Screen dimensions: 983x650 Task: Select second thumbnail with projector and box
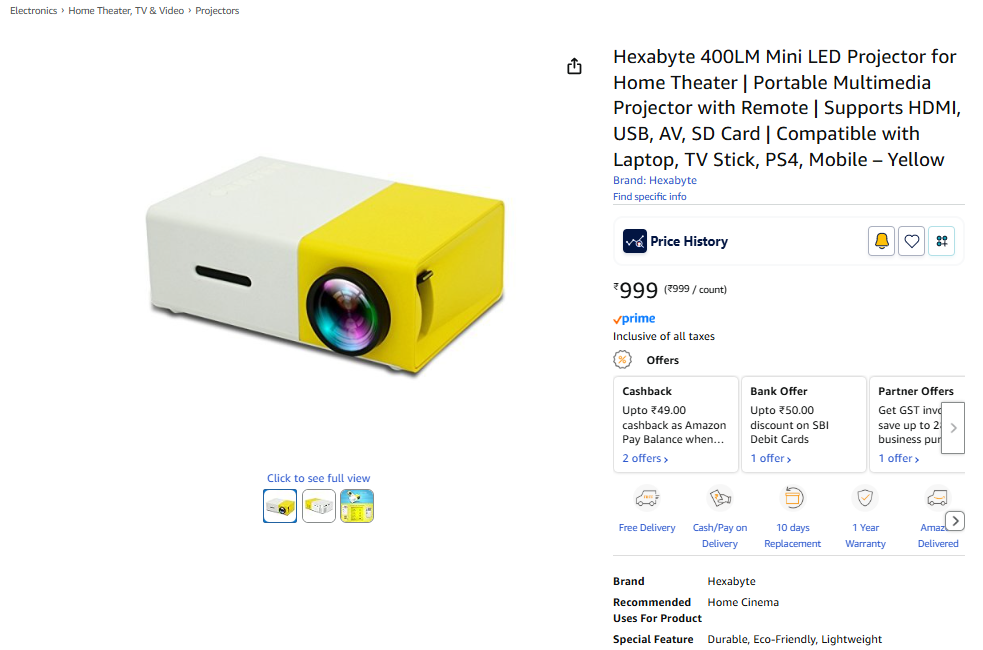pos(318,506)
